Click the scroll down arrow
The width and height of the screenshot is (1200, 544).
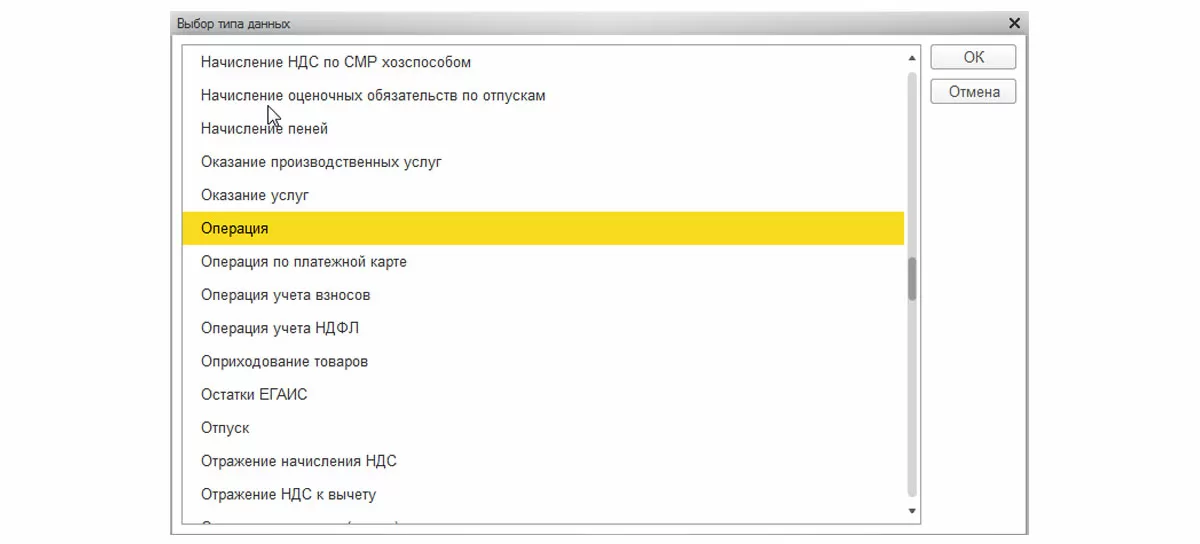pos(912,511)
